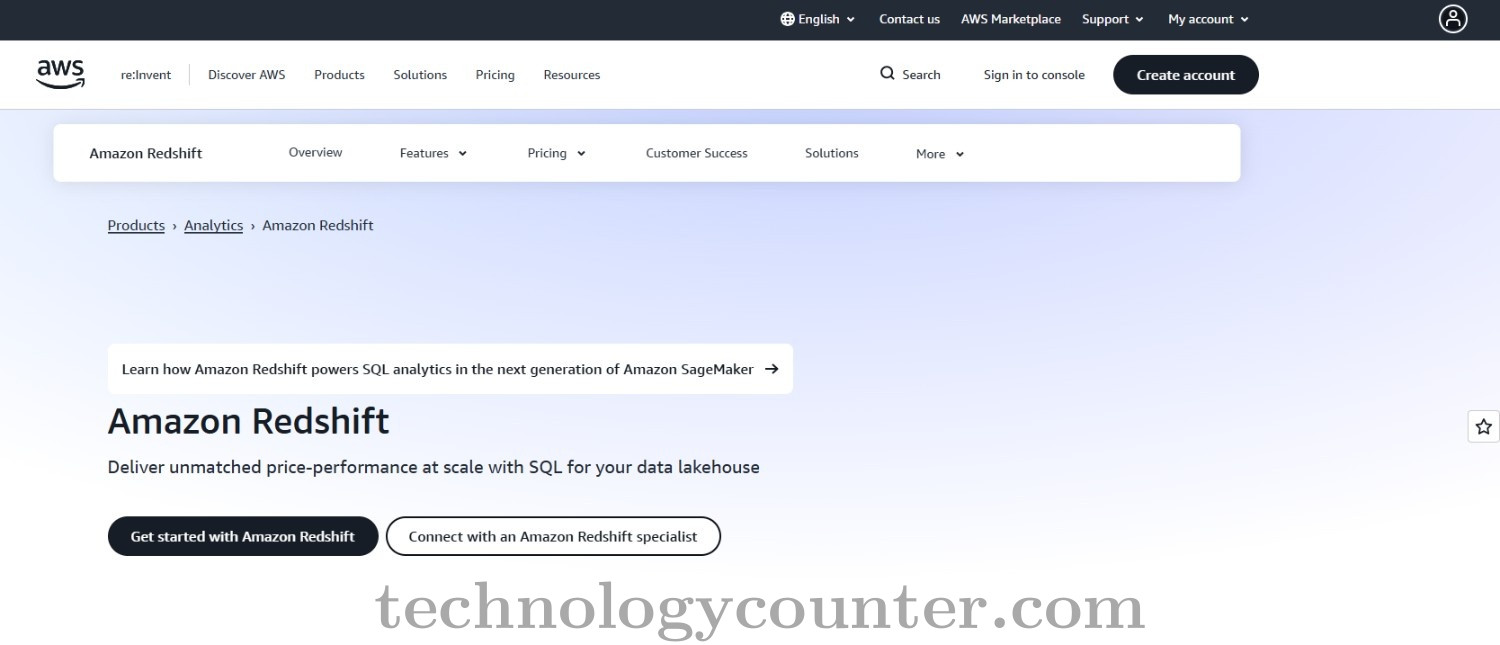Click Create account
Screen dimensions: 1500x645
click(1185, 74)
